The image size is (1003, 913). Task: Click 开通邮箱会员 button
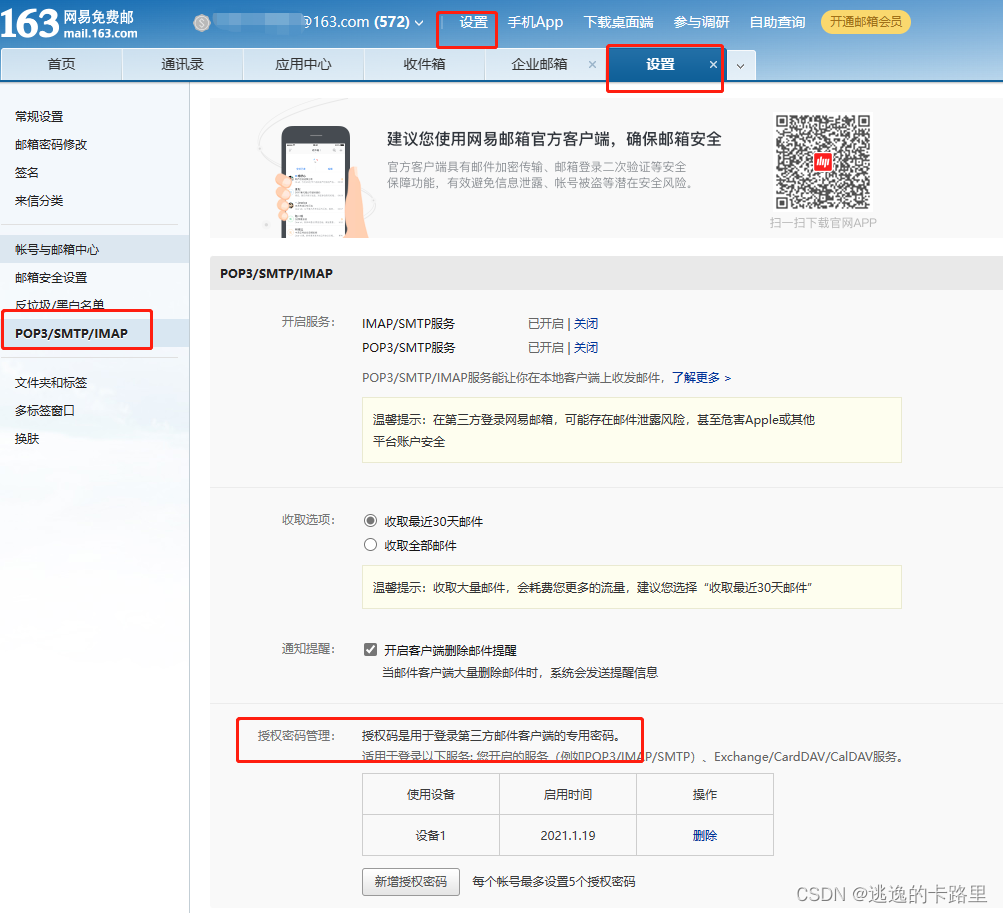(x=865, y=22)
